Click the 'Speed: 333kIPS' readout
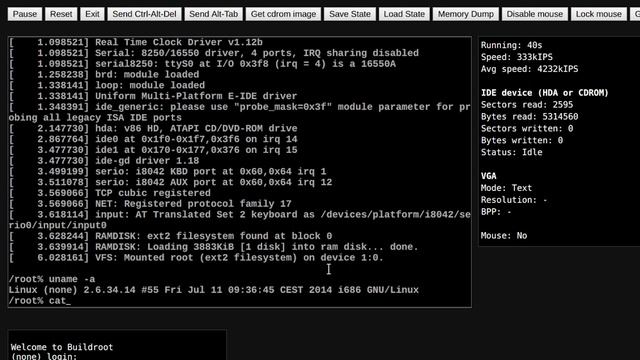640x360 pixels. [517, 57]
